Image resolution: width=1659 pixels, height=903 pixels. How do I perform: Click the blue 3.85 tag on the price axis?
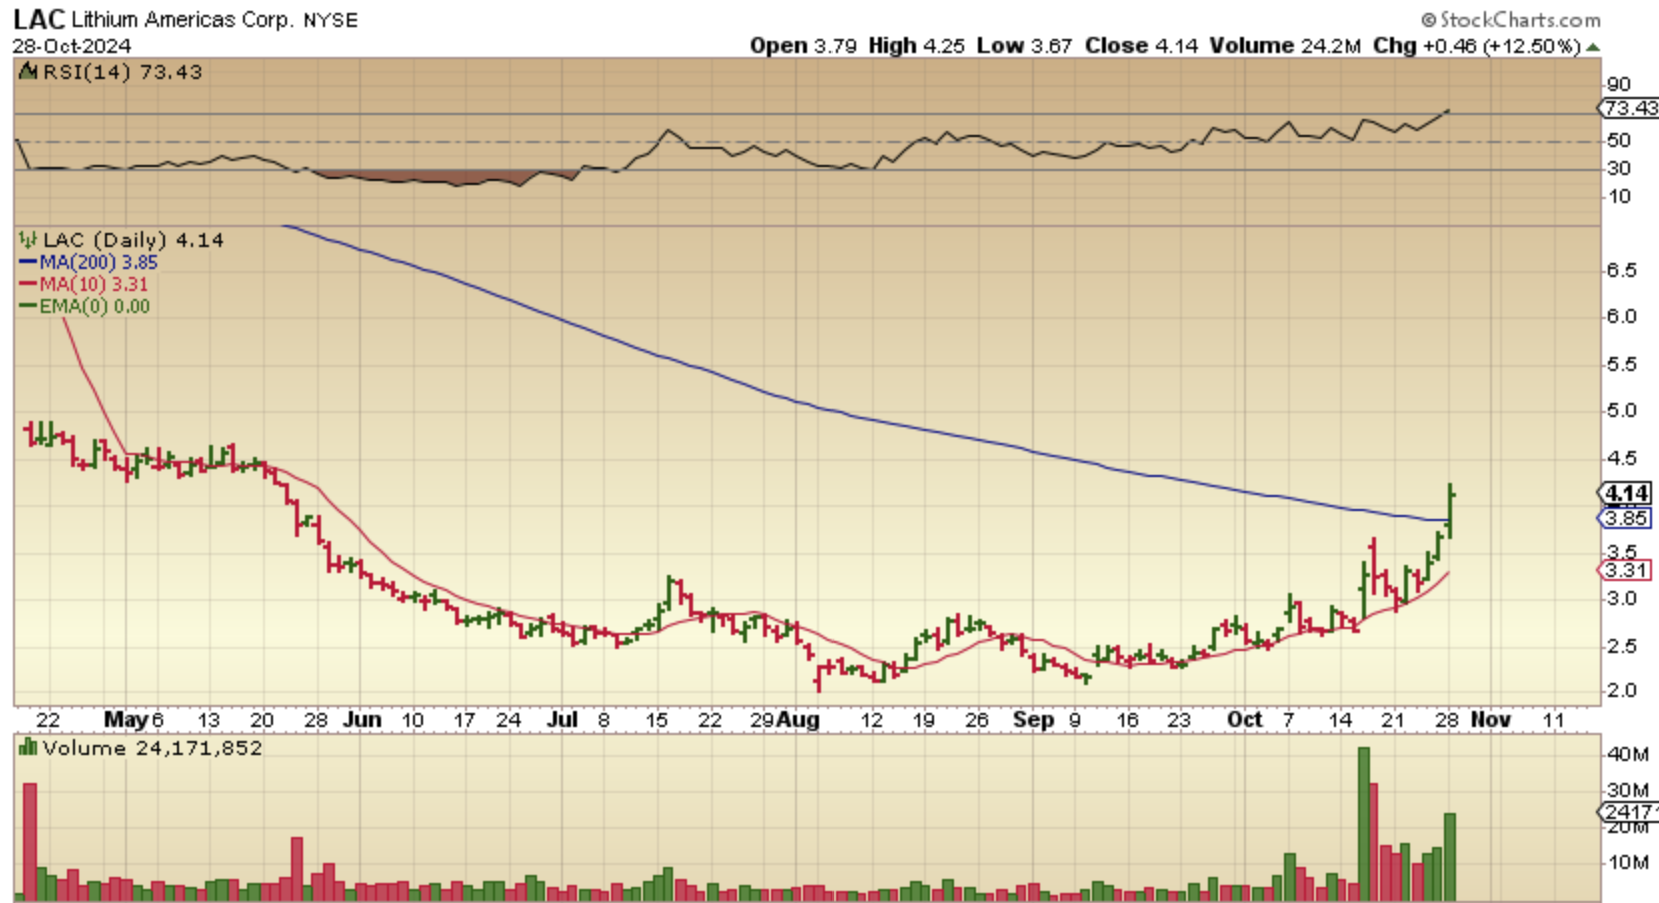(1626, 518)
